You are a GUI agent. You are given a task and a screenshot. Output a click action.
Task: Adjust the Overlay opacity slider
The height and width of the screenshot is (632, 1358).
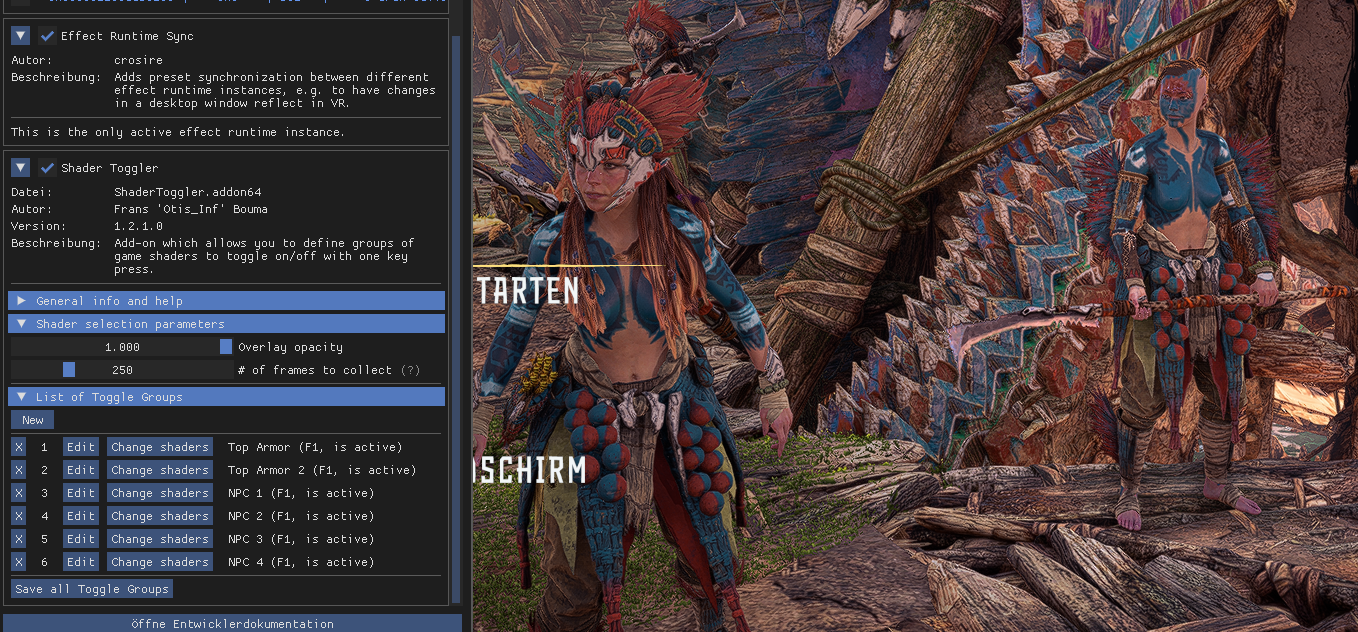click(x=122, y=347)
